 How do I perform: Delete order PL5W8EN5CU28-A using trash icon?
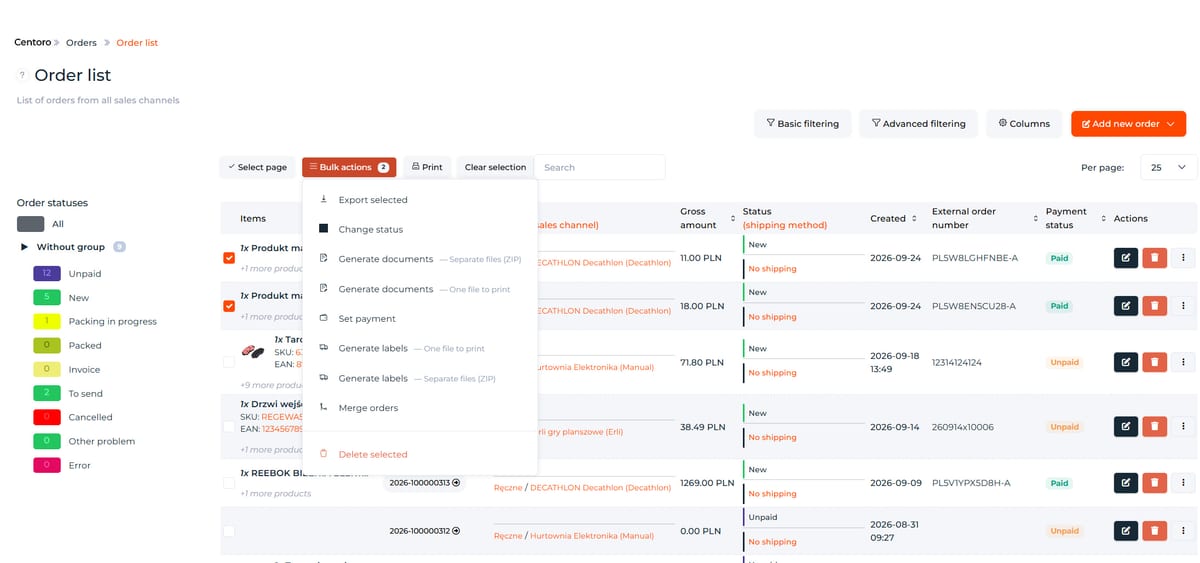[1154, 306]
